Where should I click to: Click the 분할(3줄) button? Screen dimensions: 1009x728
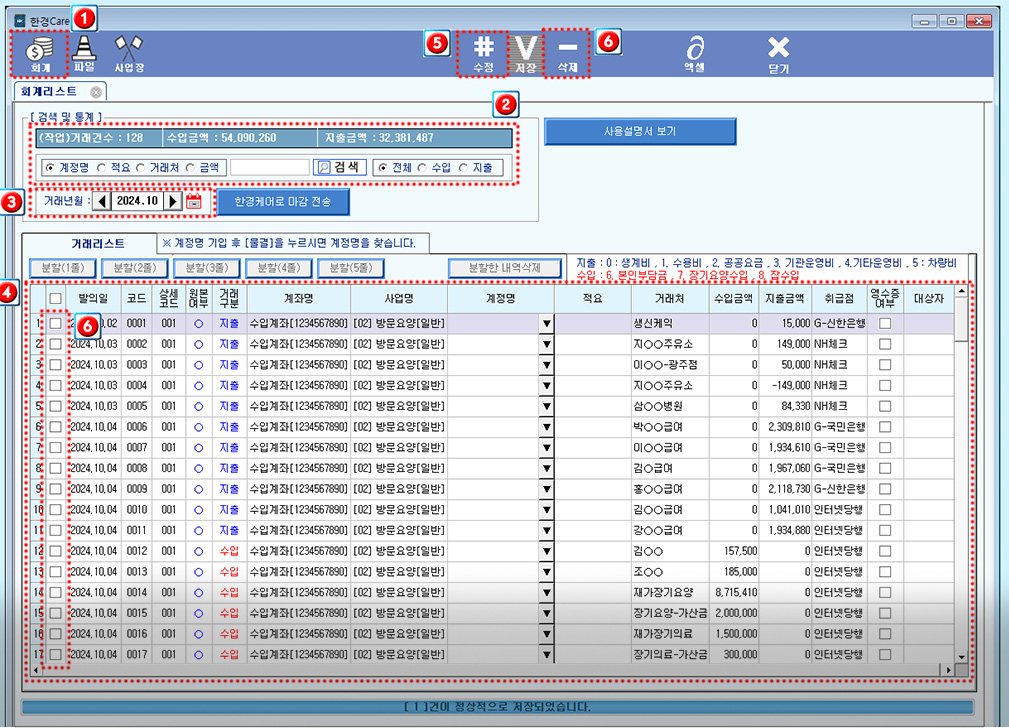(207, 268)
